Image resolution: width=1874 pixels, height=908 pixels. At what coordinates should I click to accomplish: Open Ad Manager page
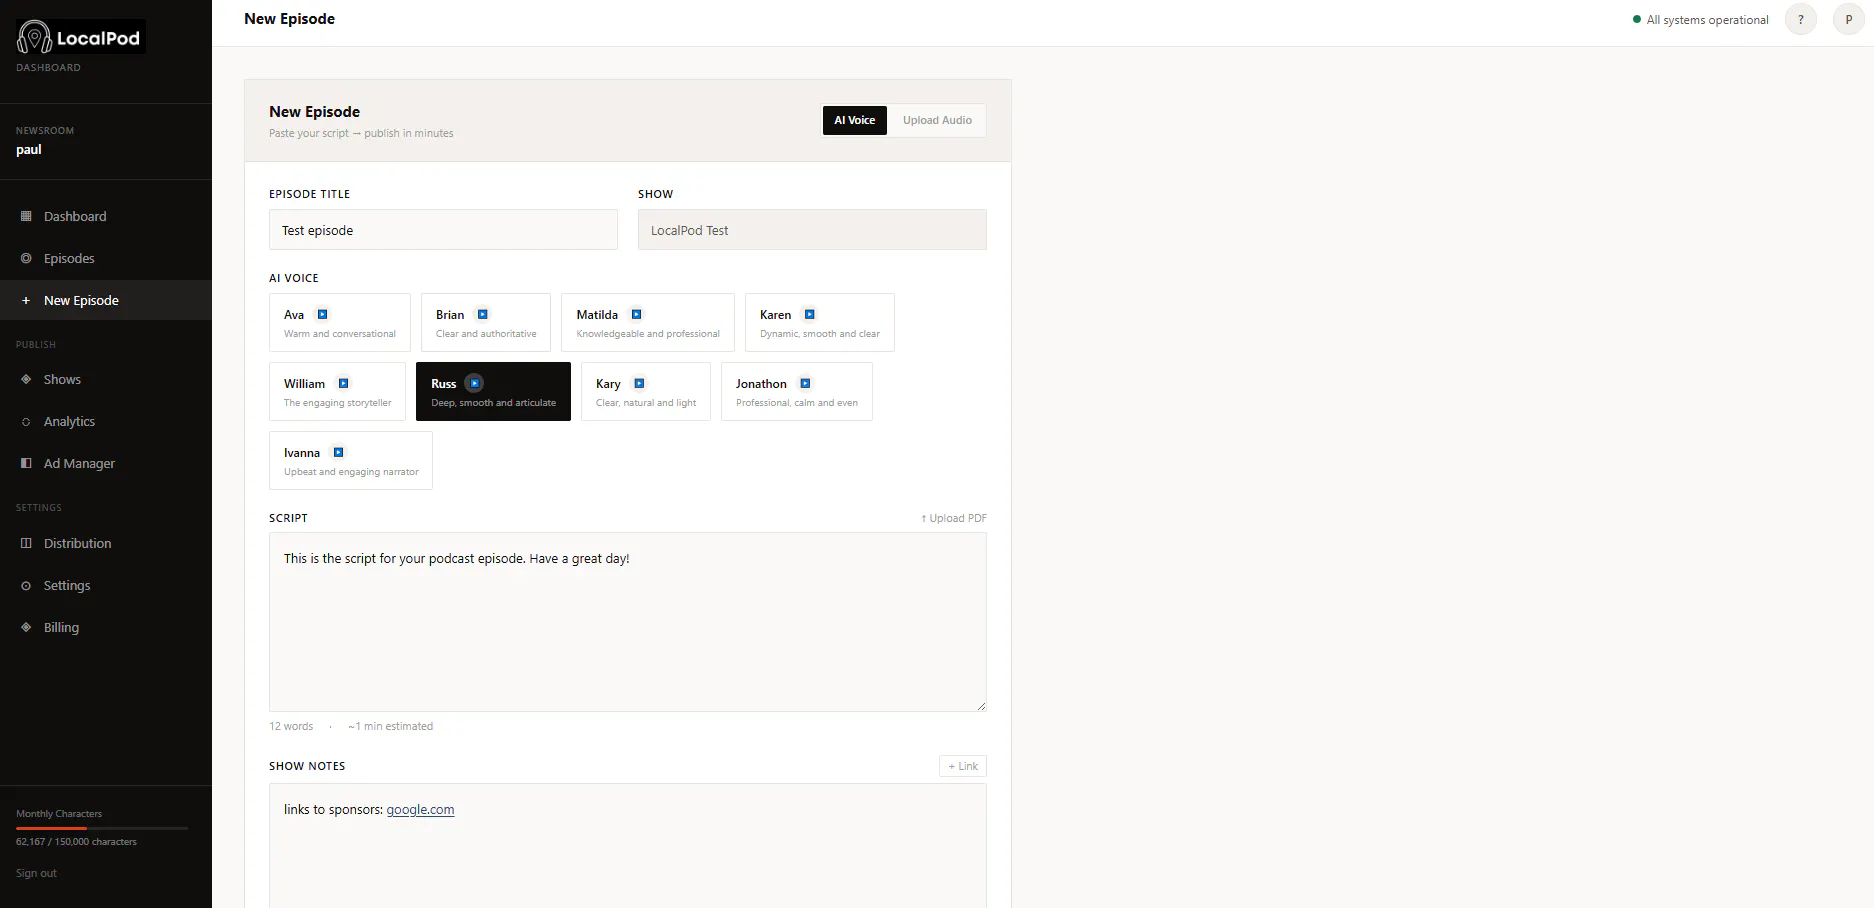(x=106, y=463)
